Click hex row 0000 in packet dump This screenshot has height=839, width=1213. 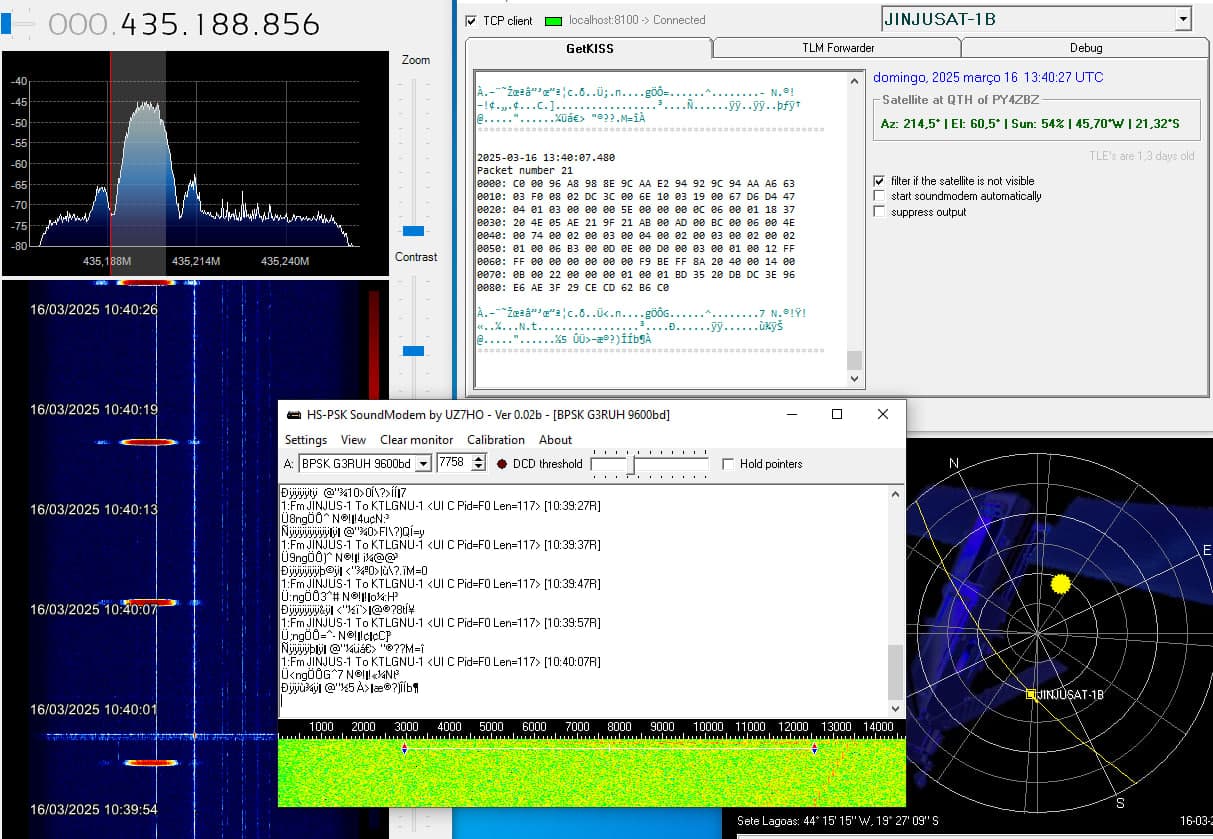click(636, 183)
